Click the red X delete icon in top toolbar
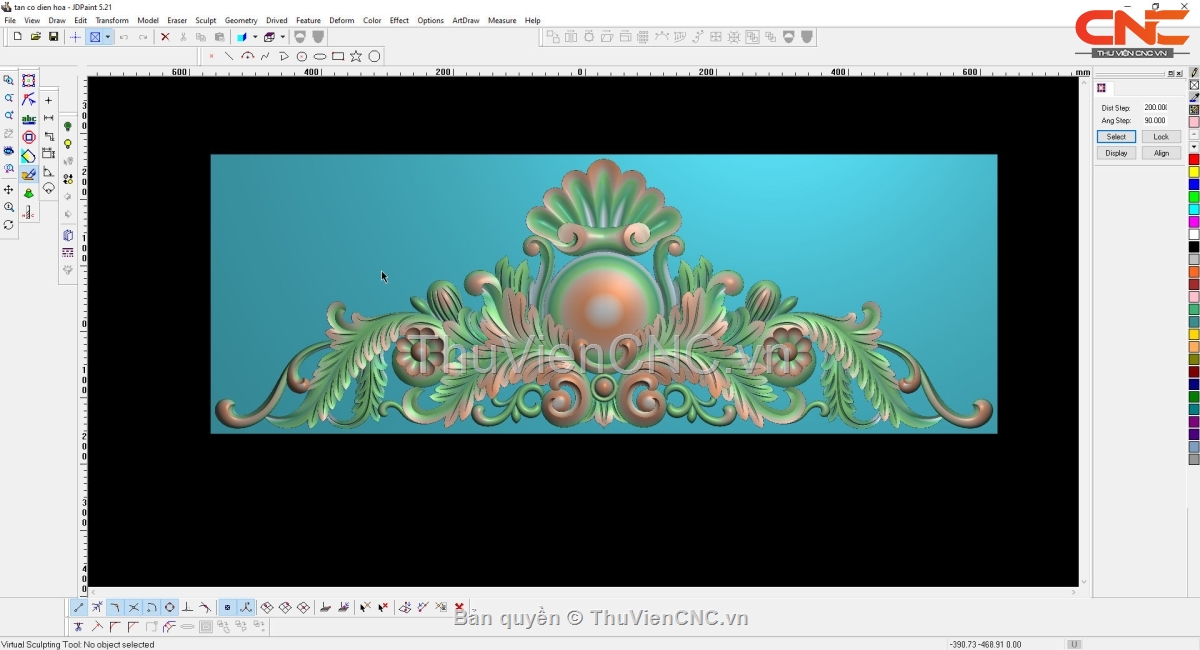Screen dimensions: 1200x650 coord(165,37)
